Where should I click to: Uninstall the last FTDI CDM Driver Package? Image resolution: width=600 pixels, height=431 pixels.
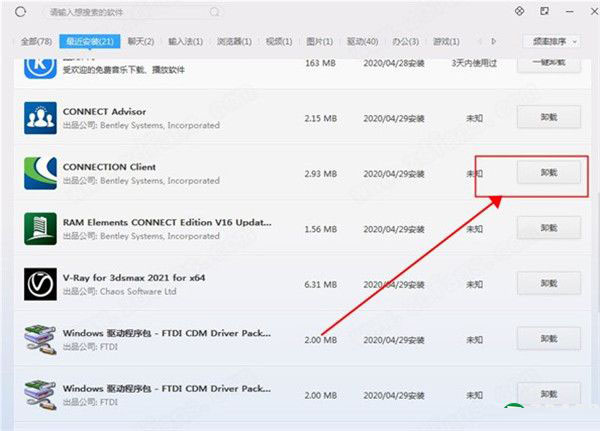(549, 394)
